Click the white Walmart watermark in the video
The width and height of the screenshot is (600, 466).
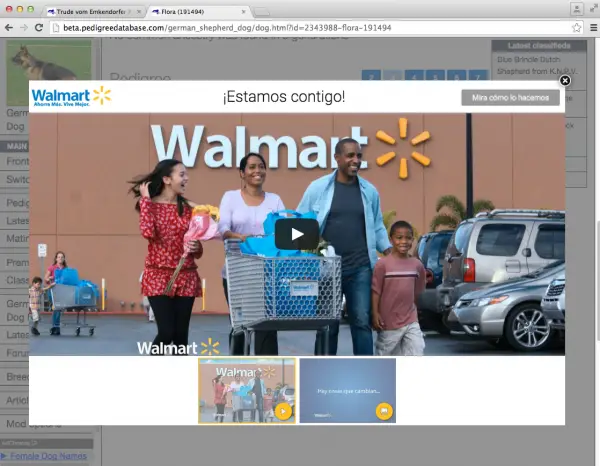click(178, 347)
